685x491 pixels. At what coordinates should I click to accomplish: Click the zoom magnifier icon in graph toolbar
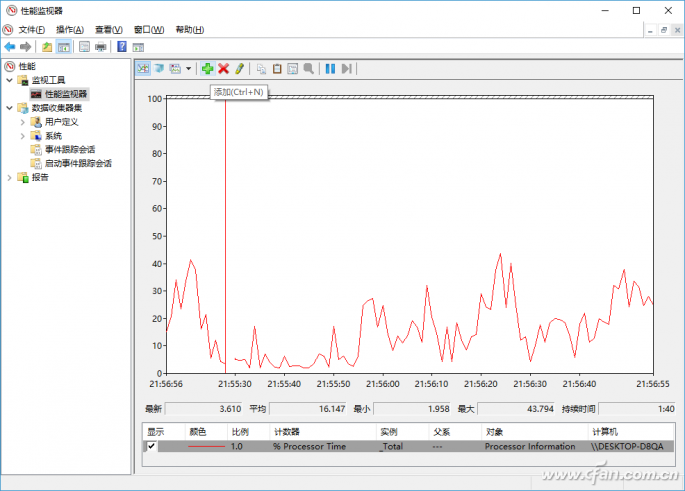[309, 68]
